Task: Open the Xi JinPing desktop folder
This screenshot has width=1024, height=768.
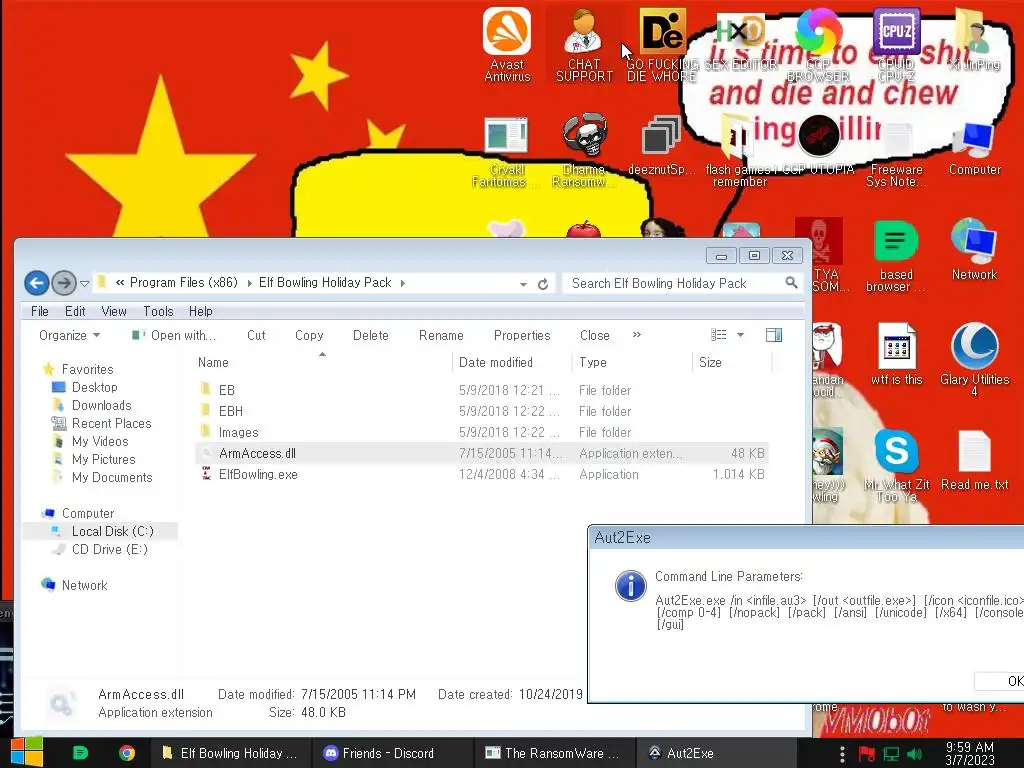Action: [x=974, y=39]
